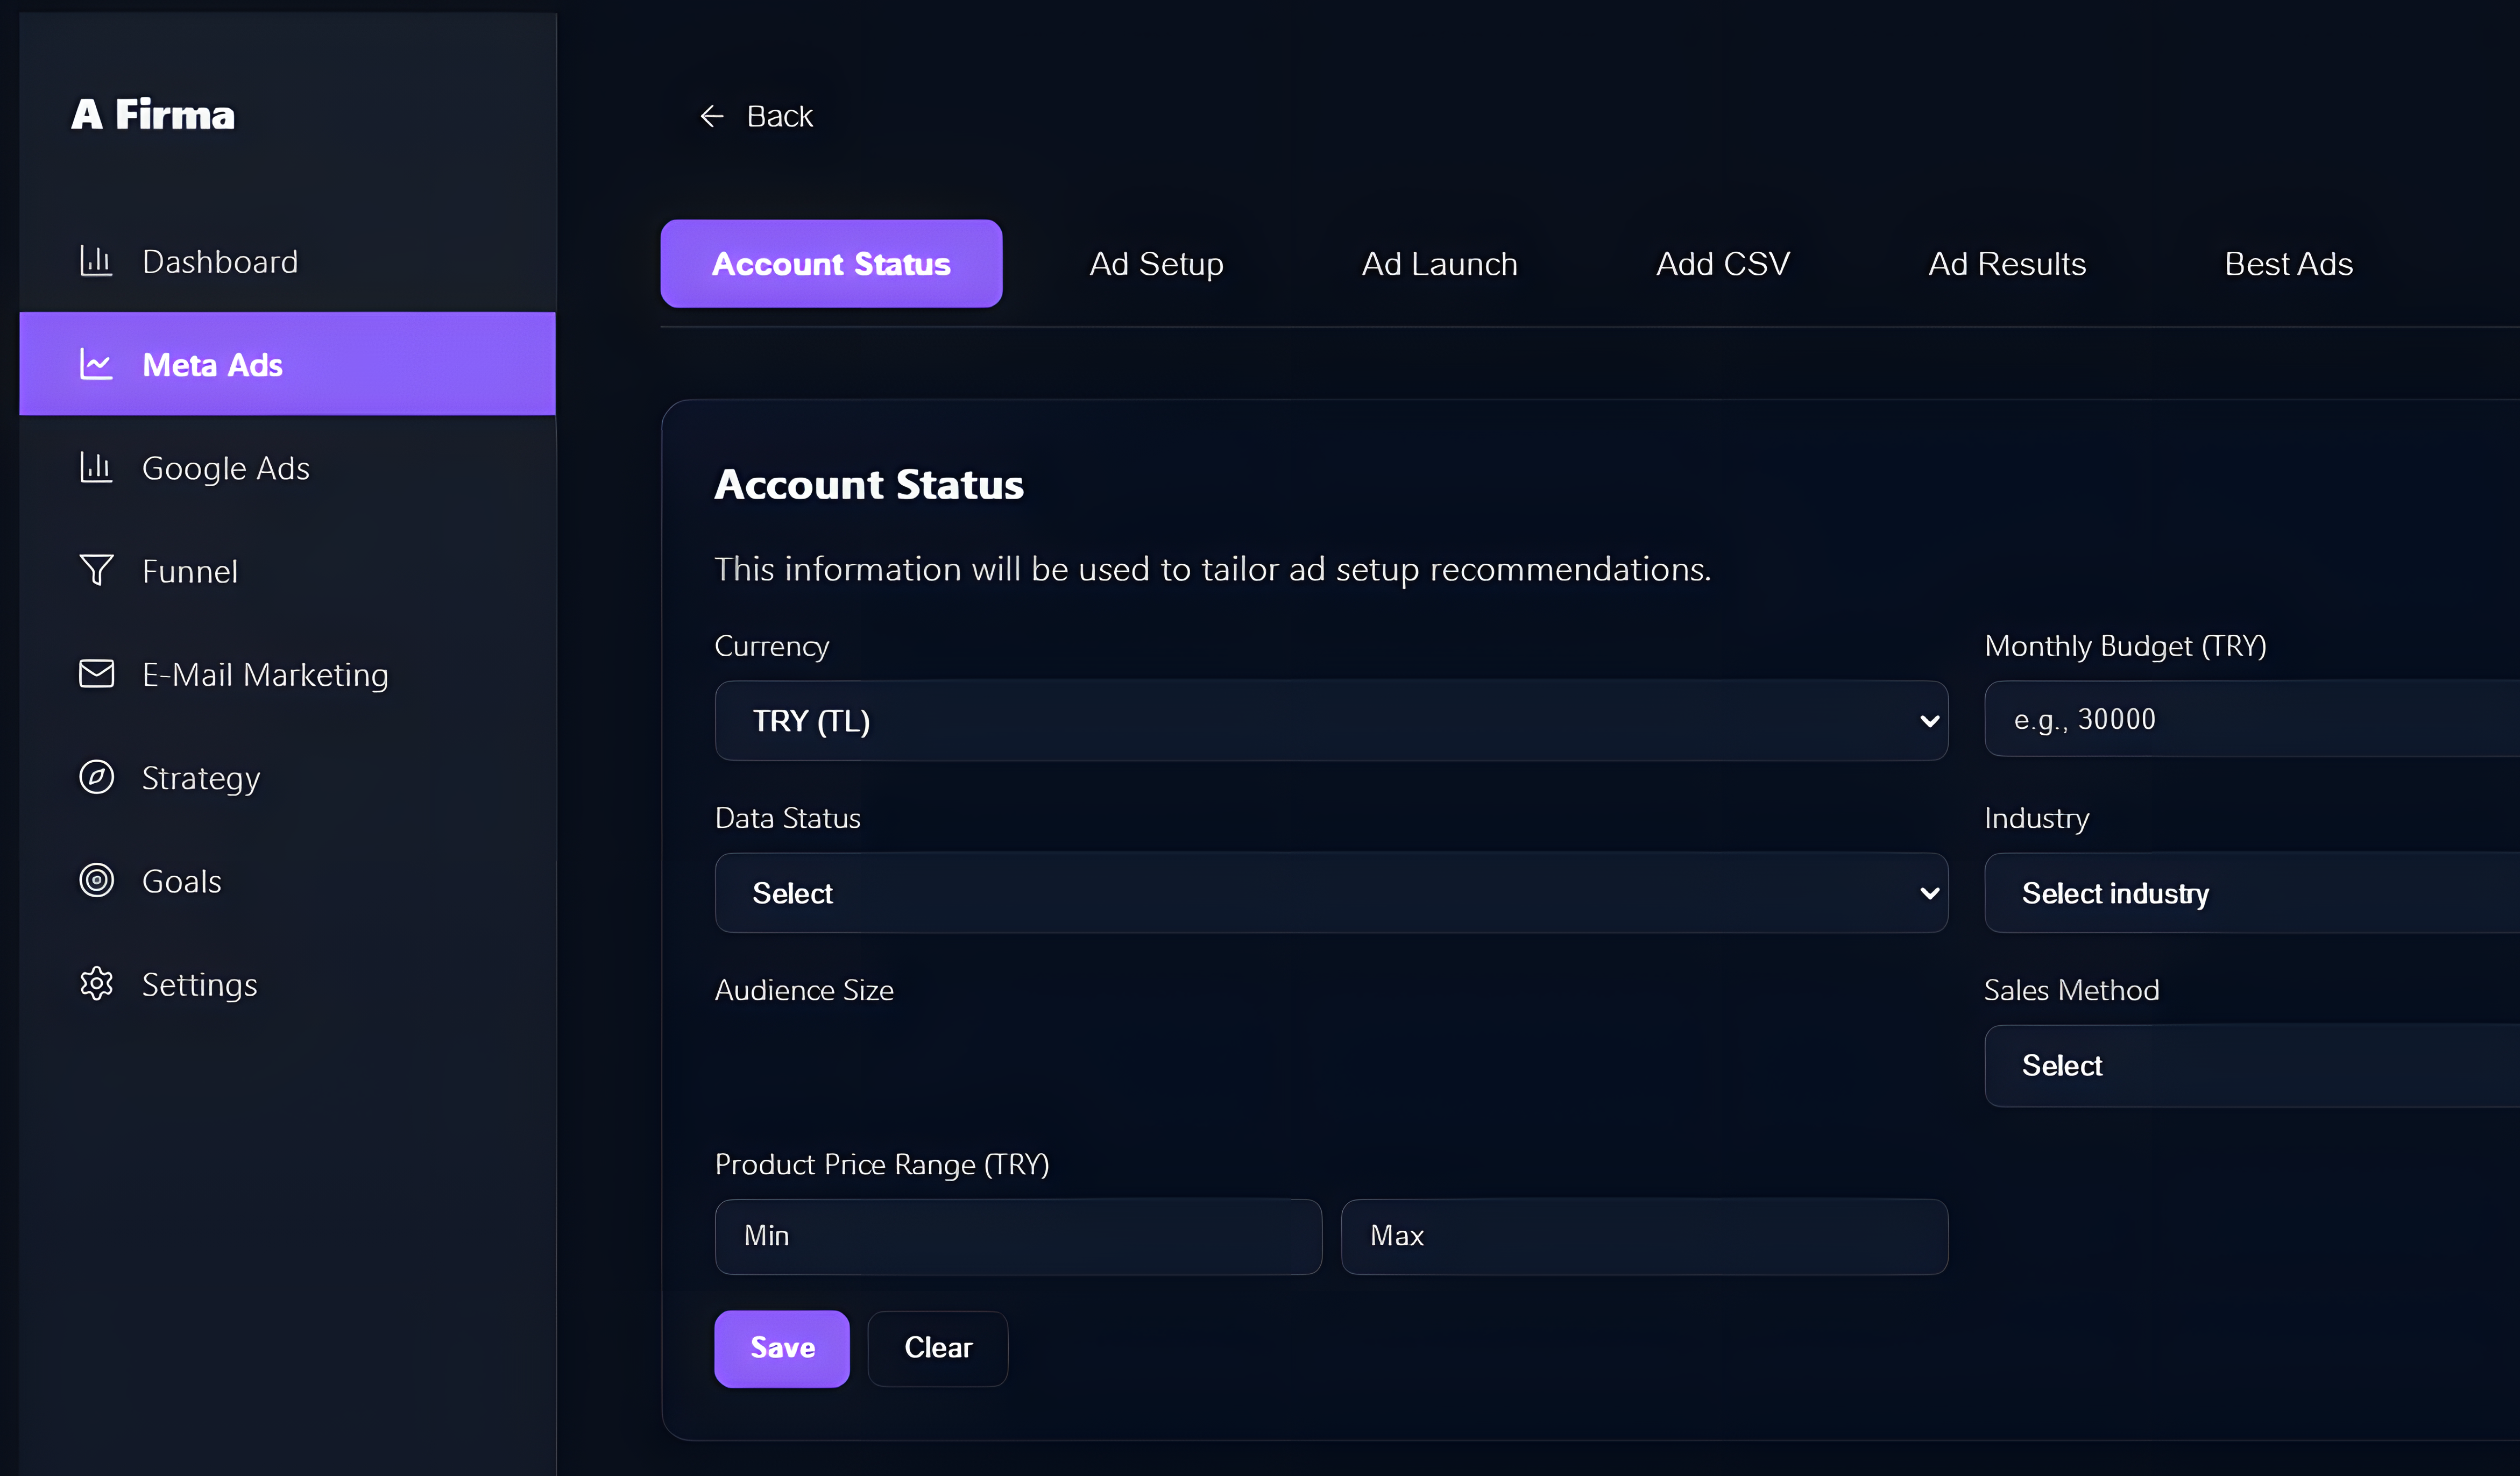Open the Currency TRY (TL) dropdown
2520x1476 pixels.
pyautogui.click(x=1330, y=721)
